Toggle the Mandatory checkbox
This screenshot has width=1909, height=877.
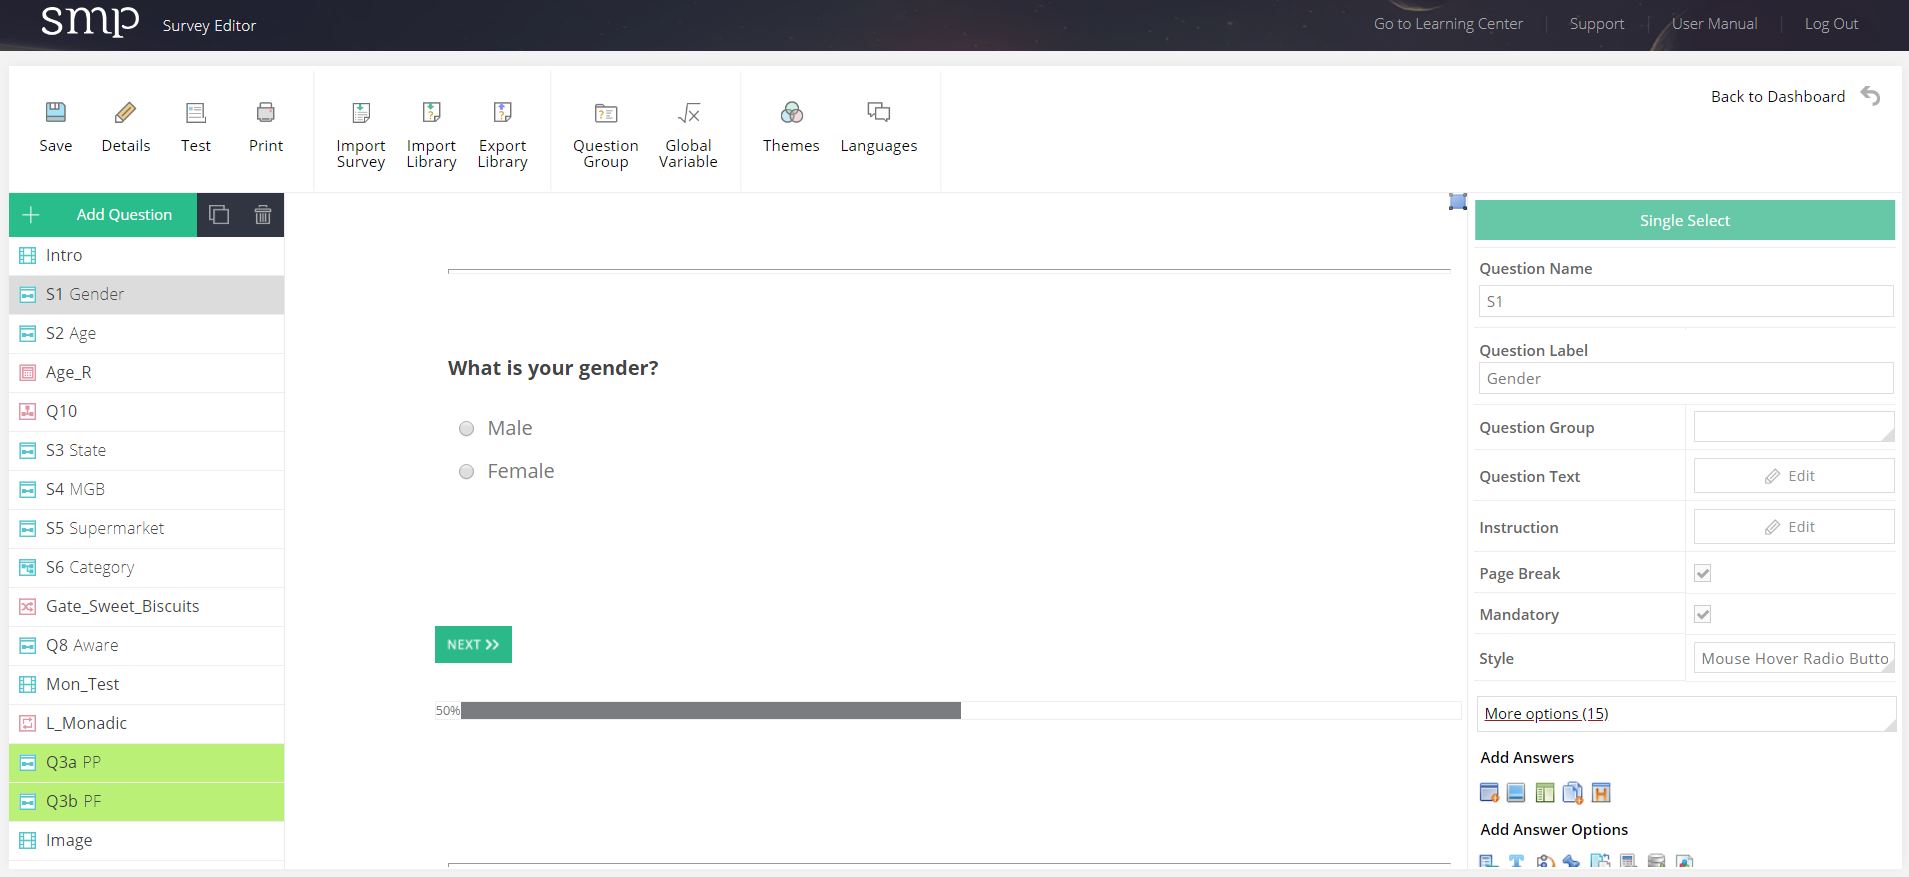tap(1702, 614)
